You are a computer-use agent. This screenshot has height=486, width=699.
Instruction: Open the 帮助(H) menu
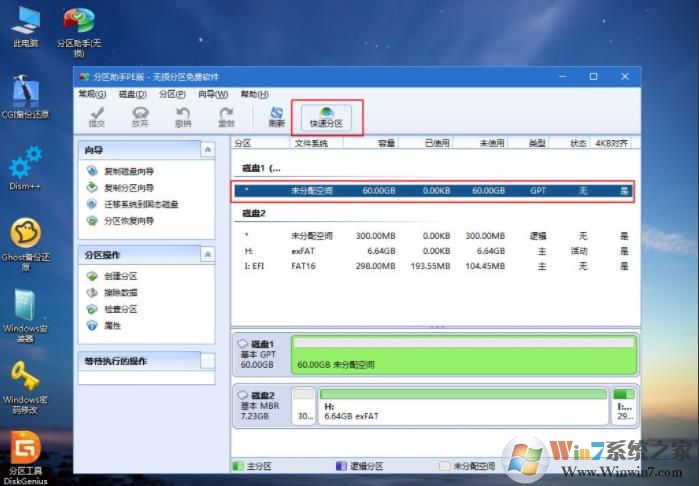[255, 94]
